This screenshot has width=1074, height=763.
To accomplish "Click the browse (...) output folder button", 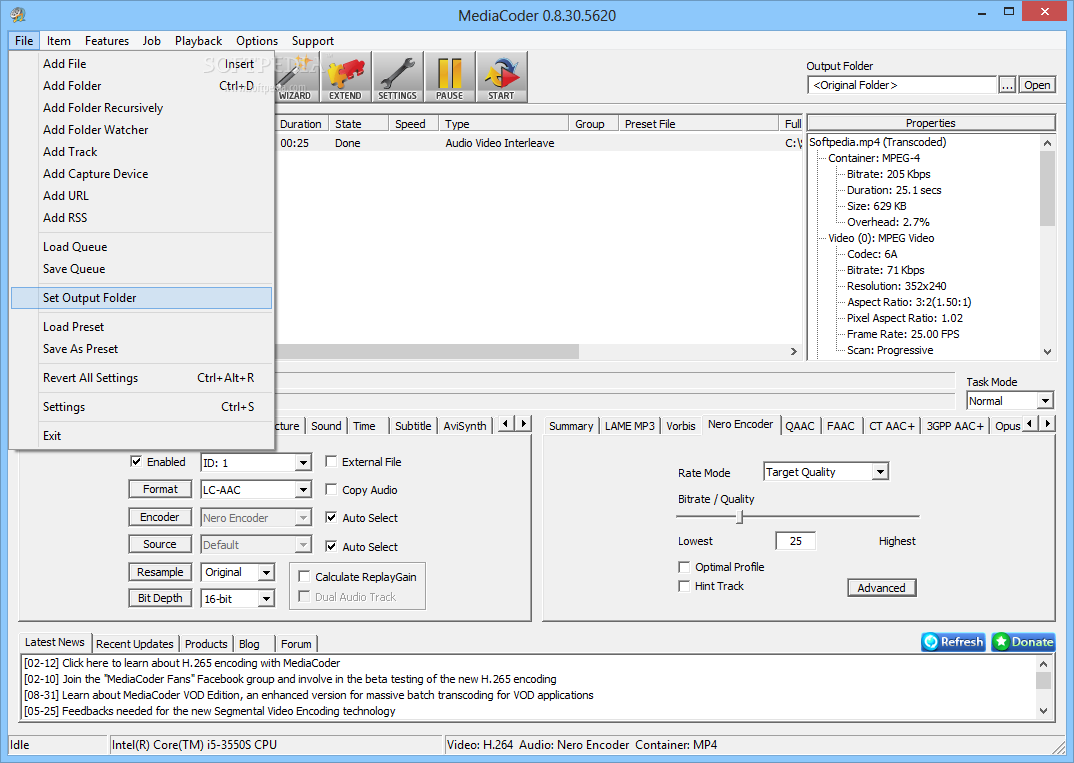I will coord(1007,85).
